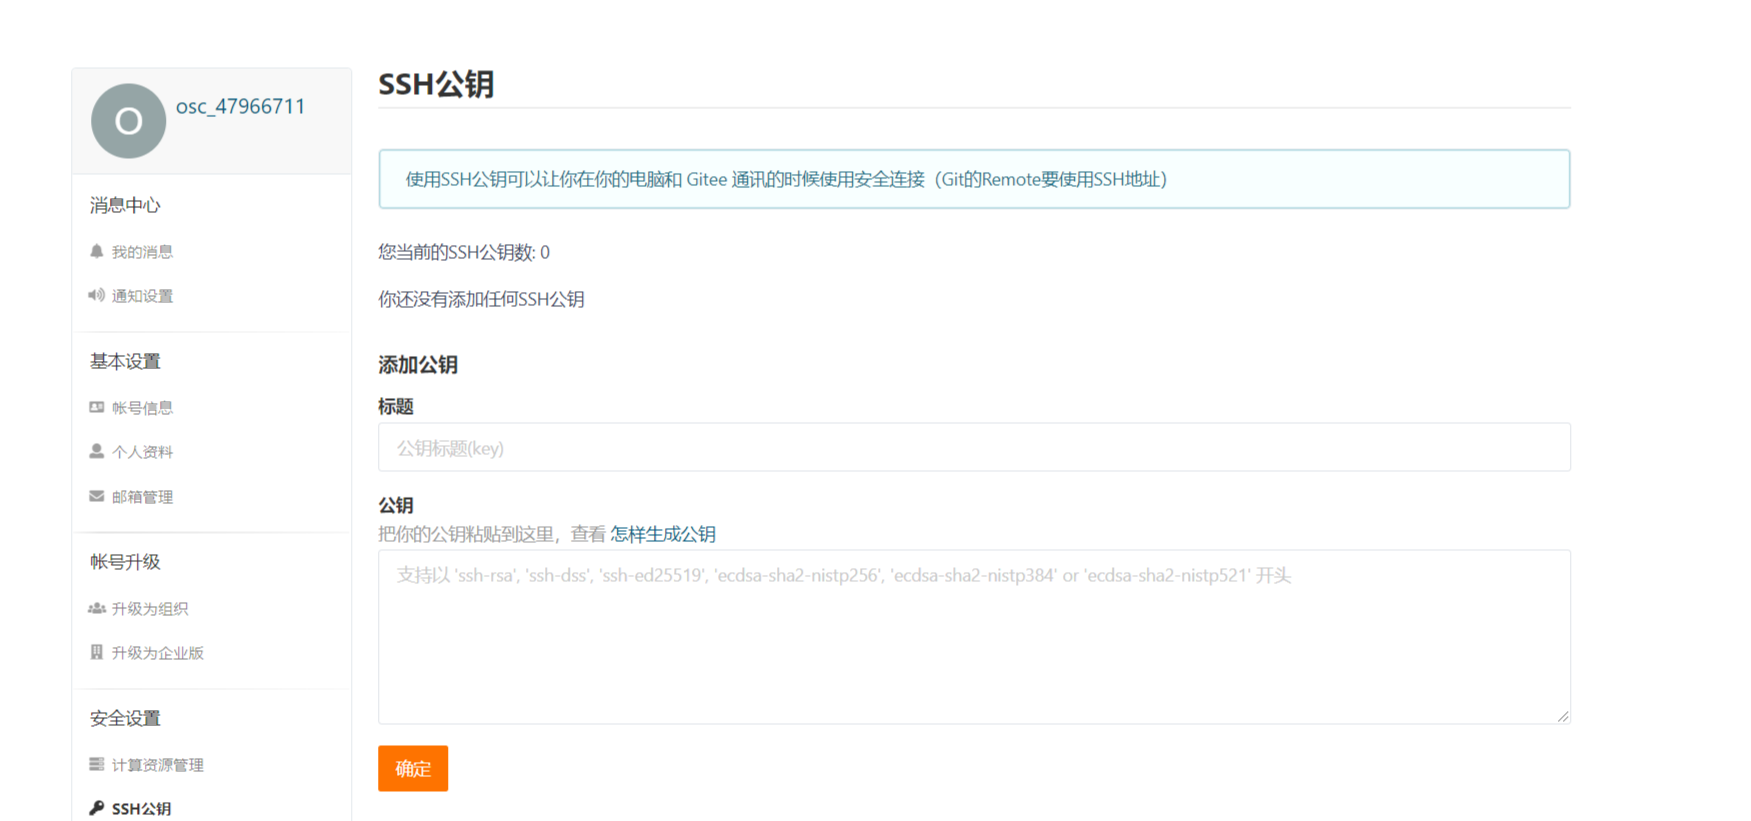Click the 帐号升级 section heading
The image size is (1751, 821).
click(x=125, y=562)
